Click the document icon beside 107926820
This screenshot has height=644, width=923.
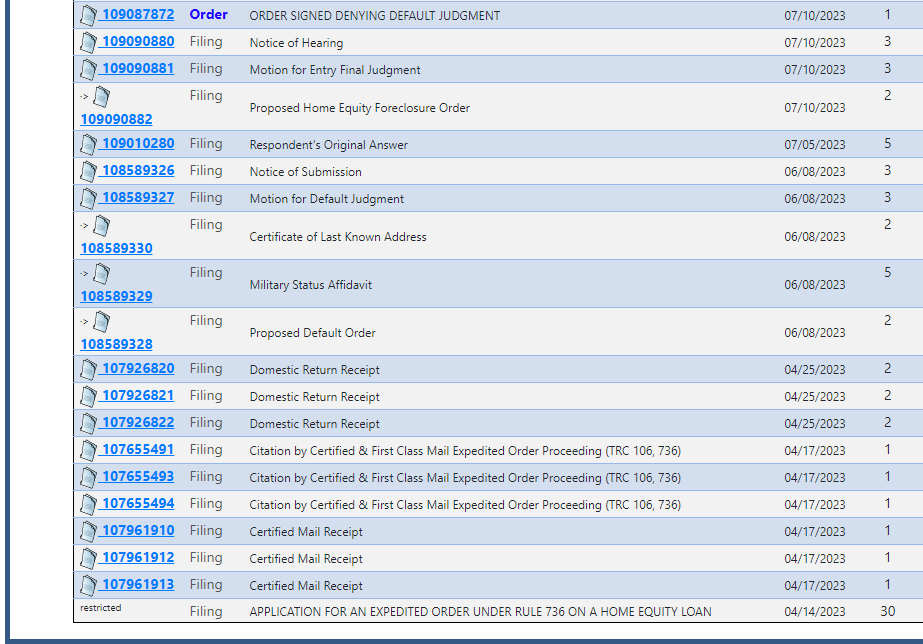(x=88, y=370)
